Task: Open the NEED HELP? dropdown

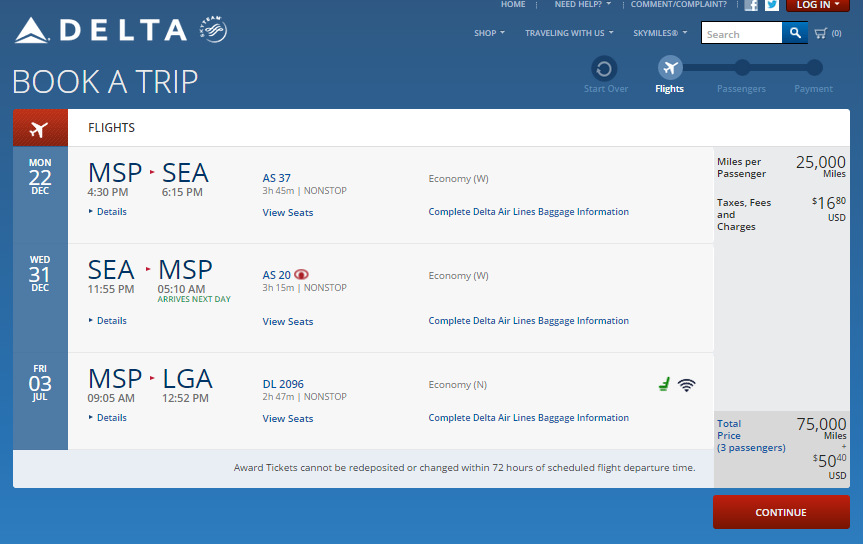Action: pyautogui.click(x=582, y=4)
